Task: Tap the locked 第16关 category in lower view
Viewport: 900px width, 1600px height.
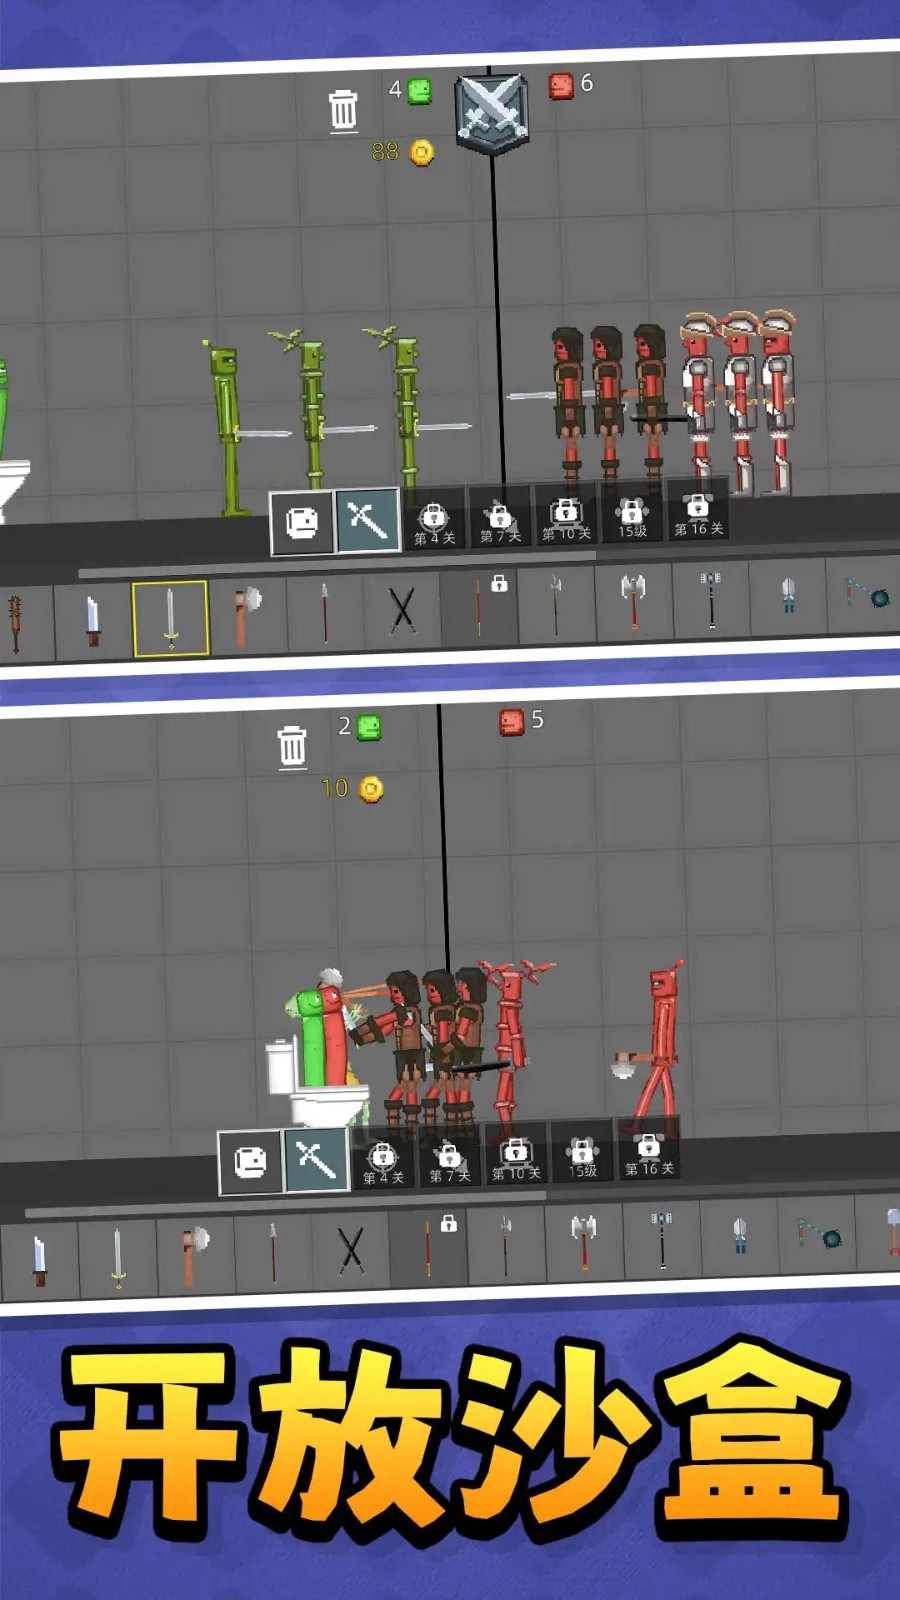Action: click(649, 1155)
